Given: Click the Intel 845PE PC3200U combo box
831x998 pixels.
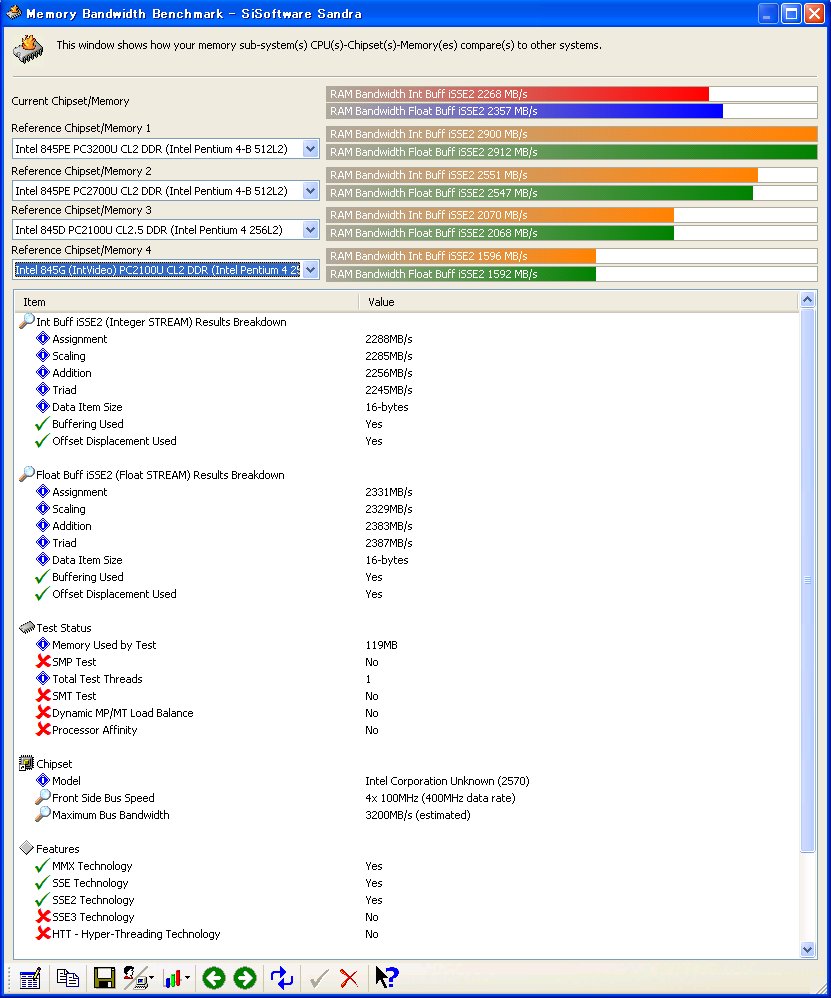Looking at the screenshot, I should click(165, 149).
